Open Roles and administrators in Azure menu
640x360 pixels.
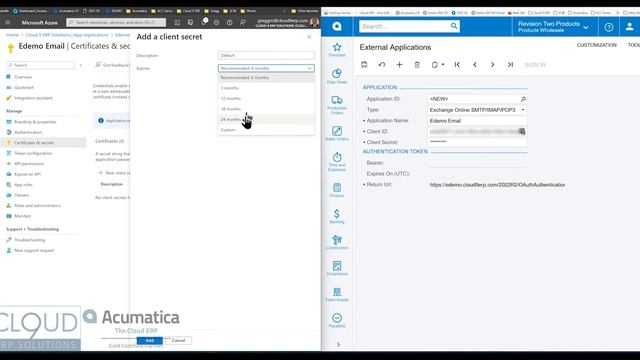click(37, 206)
